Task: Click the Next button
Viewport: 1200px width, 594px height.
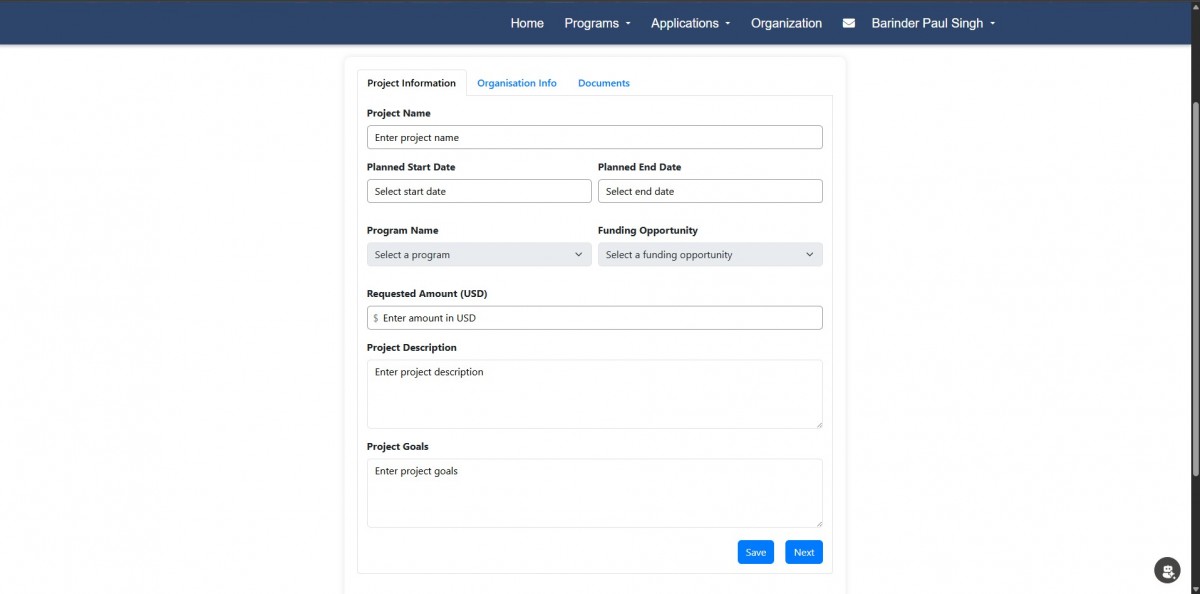Action: coord(804,552)
